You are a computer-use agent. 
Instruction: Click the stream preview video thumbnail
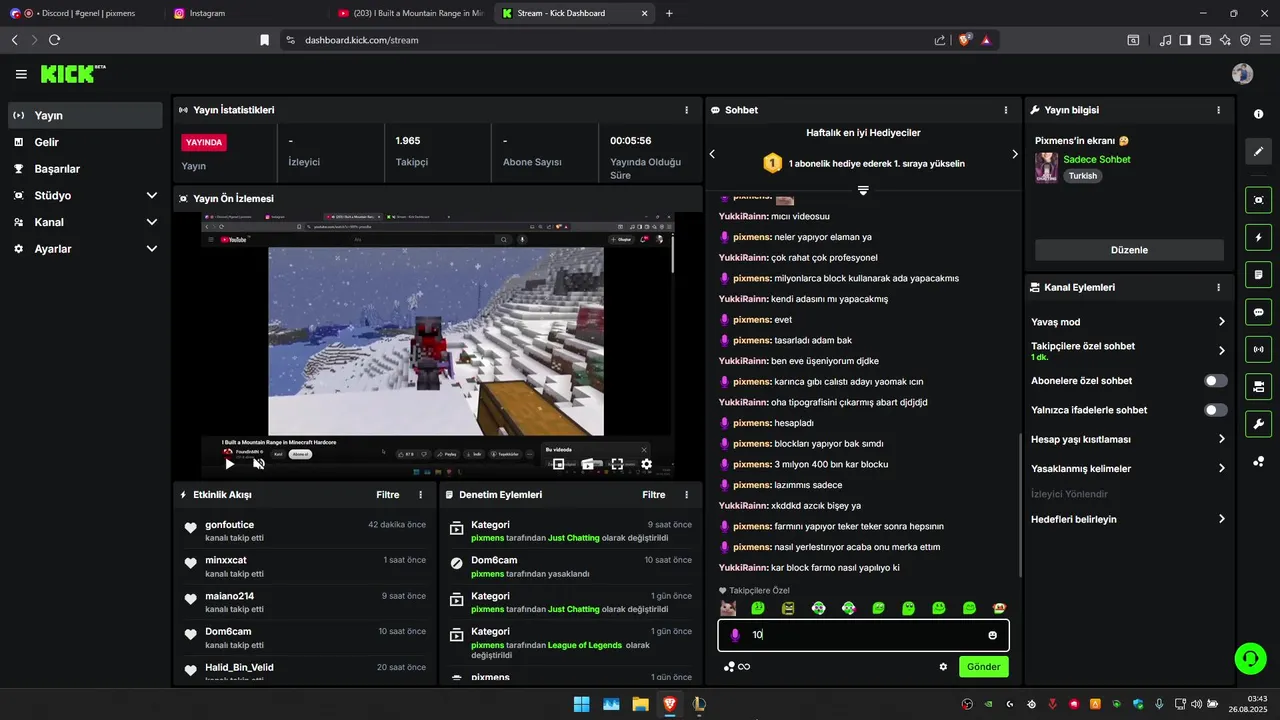pyautogui.click(x=436, y=346)
